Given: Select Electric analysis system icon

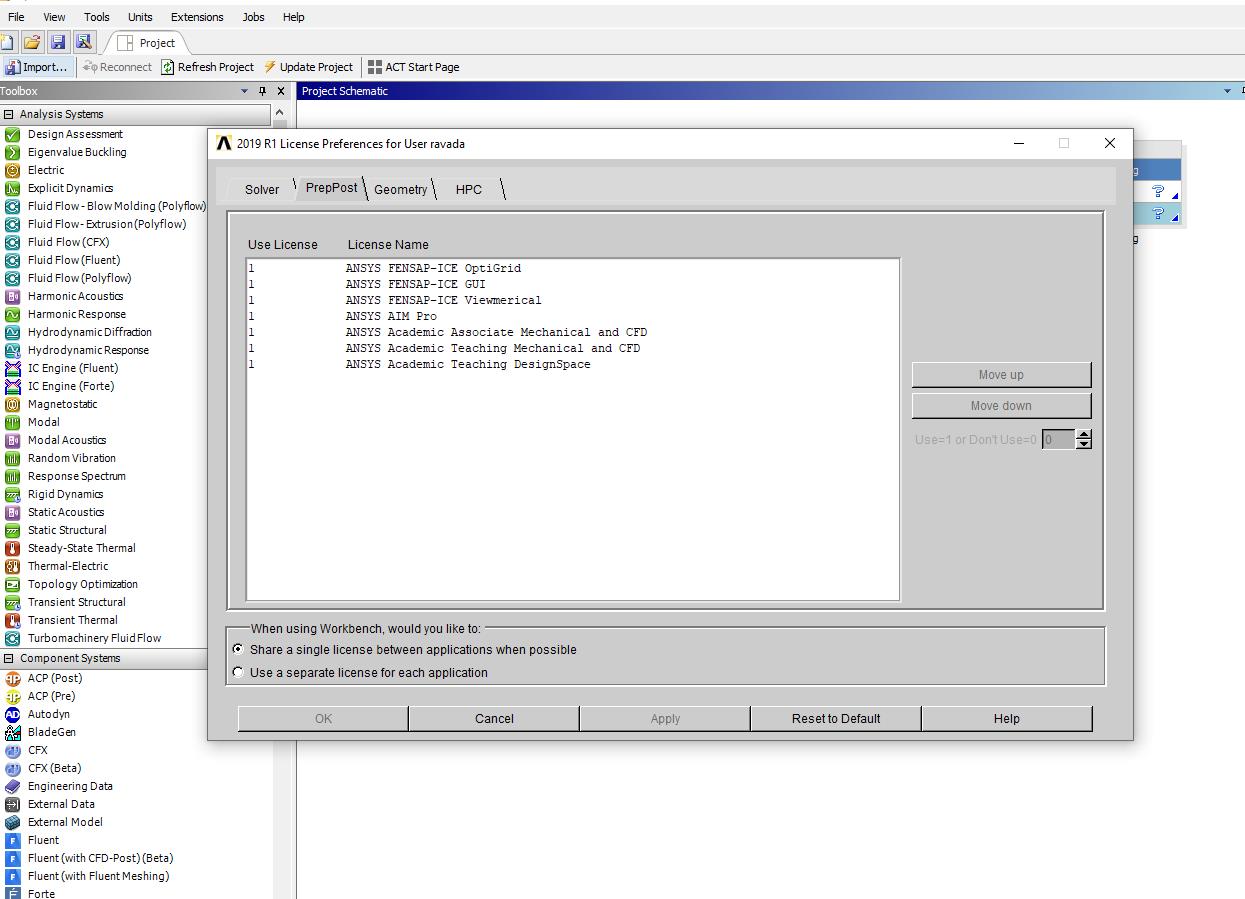Looking at the screenshot, I should [12, 170].
